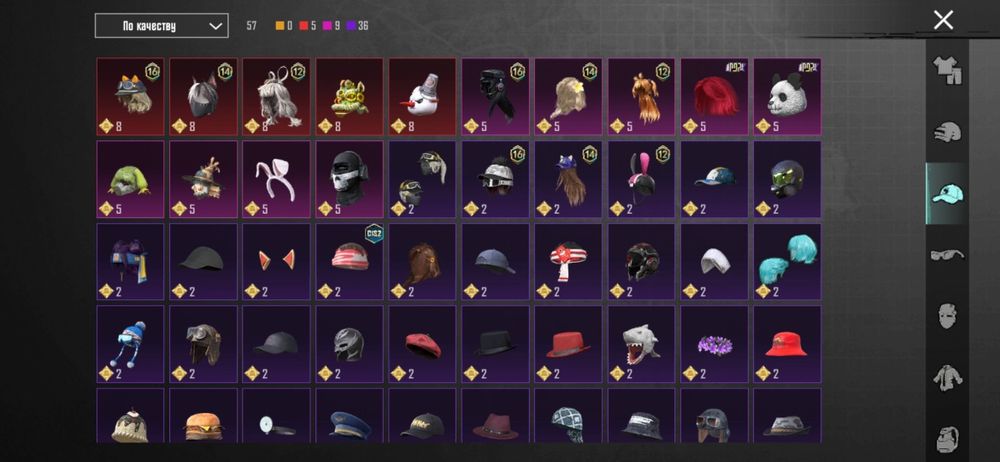Viewport: 1000px width, 462px height.
Task: Select the cyan cap hats category tab
Action: pos(947,193)
